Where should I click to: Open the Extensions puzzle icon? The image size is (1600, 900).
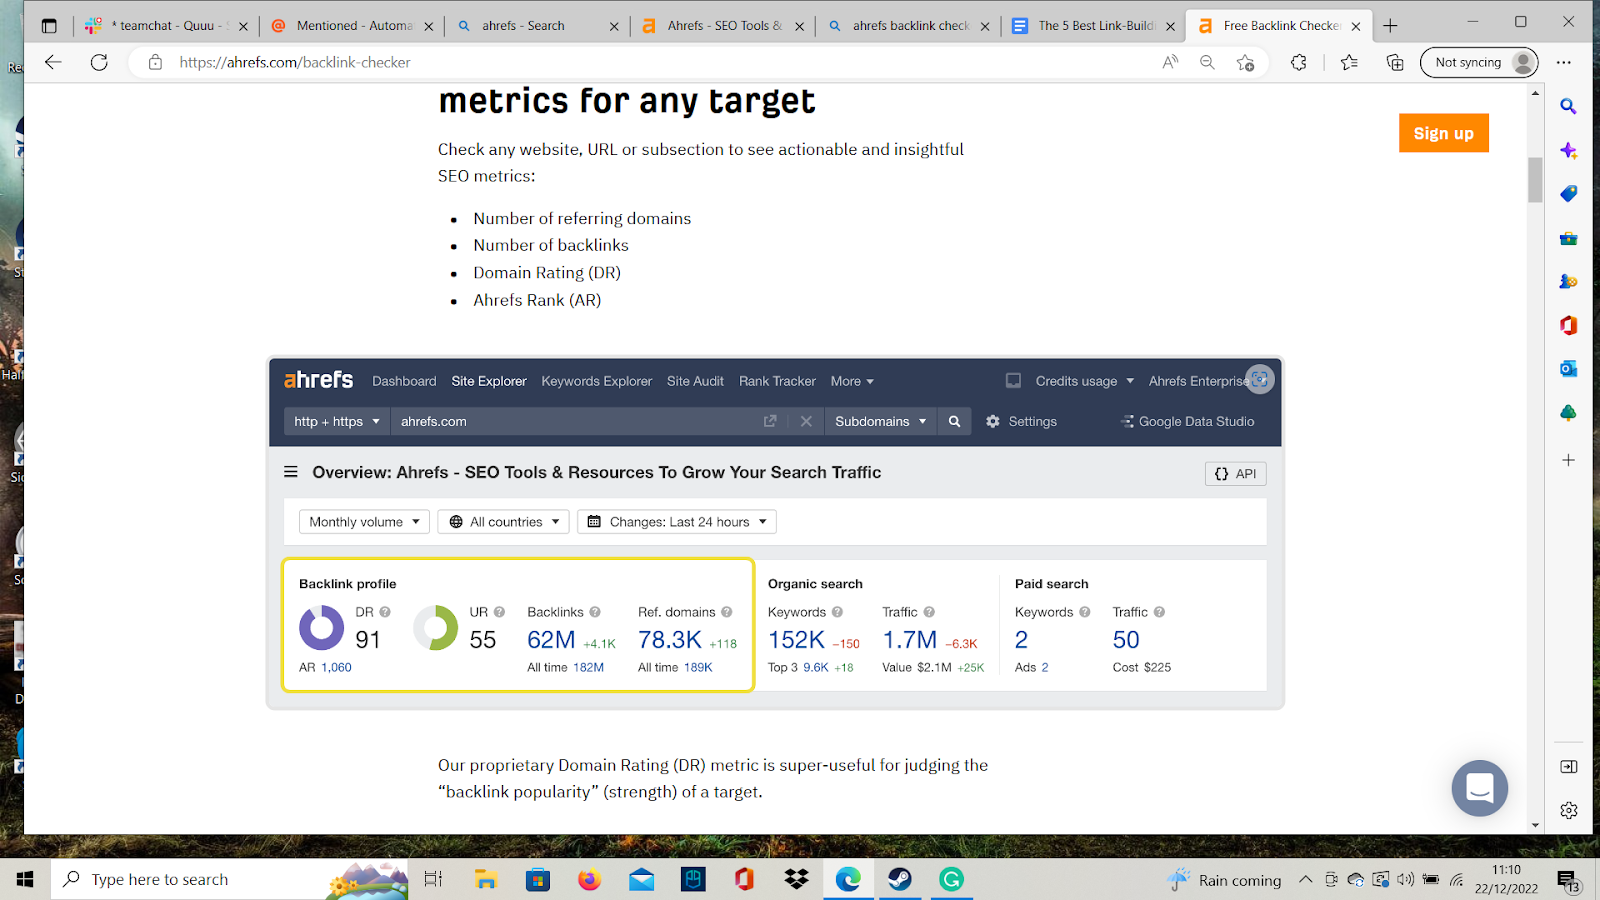pyautogui.click(x=1298, y=62)
